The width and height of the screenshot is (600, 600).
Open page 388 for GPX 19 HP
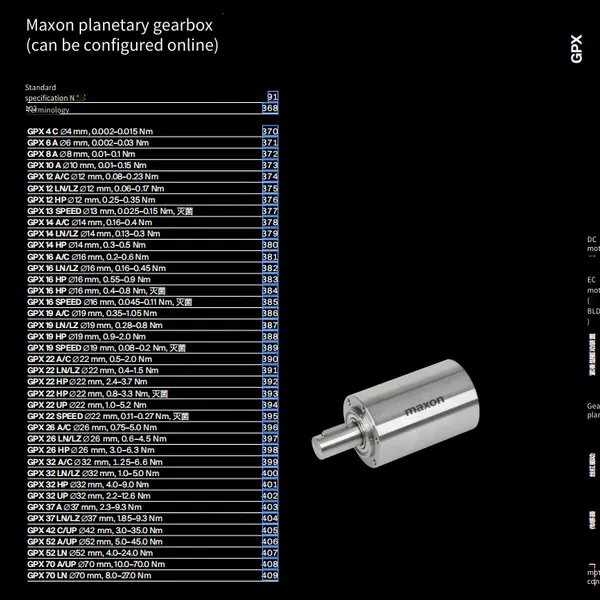[x=270, y=336]
